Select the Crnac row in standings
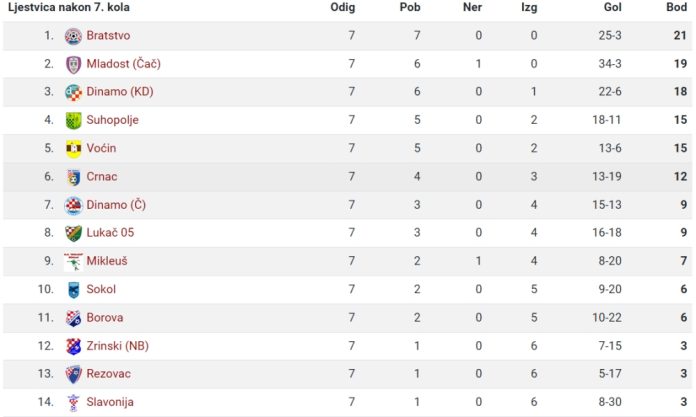The image size is (696, 417). click(348, 177)
